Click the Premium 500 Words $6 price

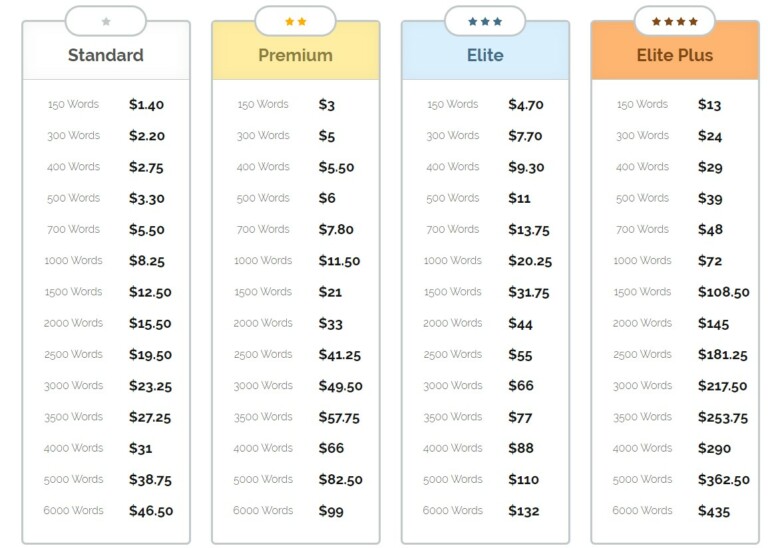point(327,199)
